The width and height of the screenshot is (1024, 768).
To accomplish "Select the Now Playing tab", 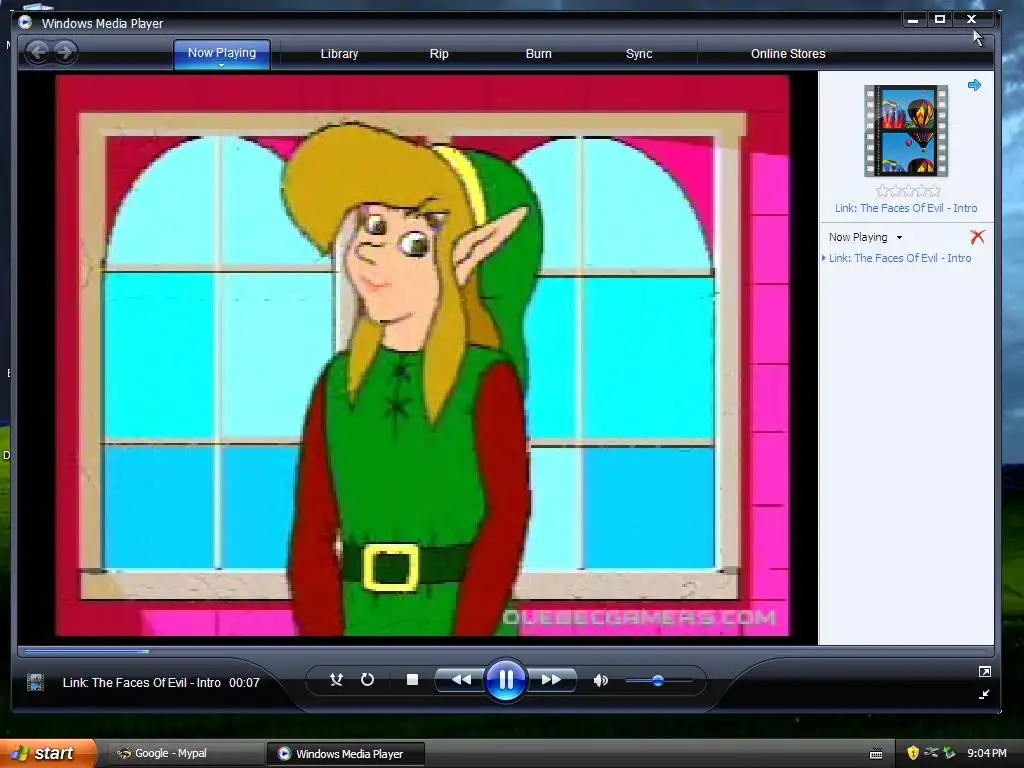I will [x=222, y=52].
